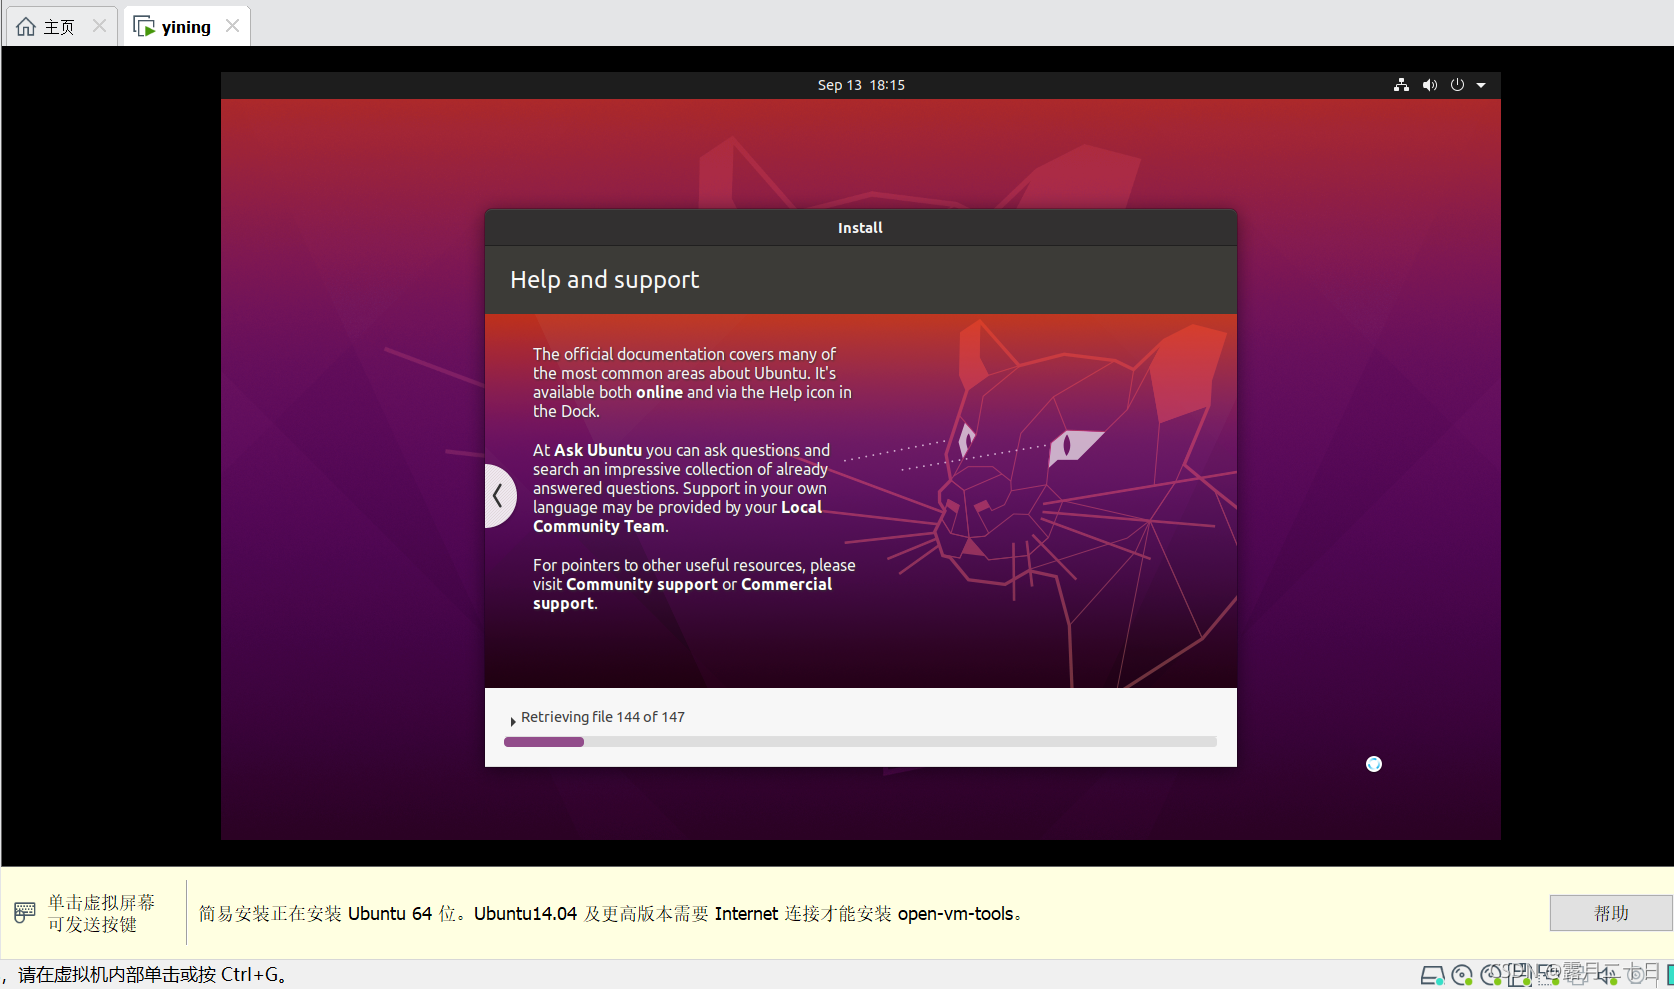
Task: Open the online documentation link
Action: (659, 392)
